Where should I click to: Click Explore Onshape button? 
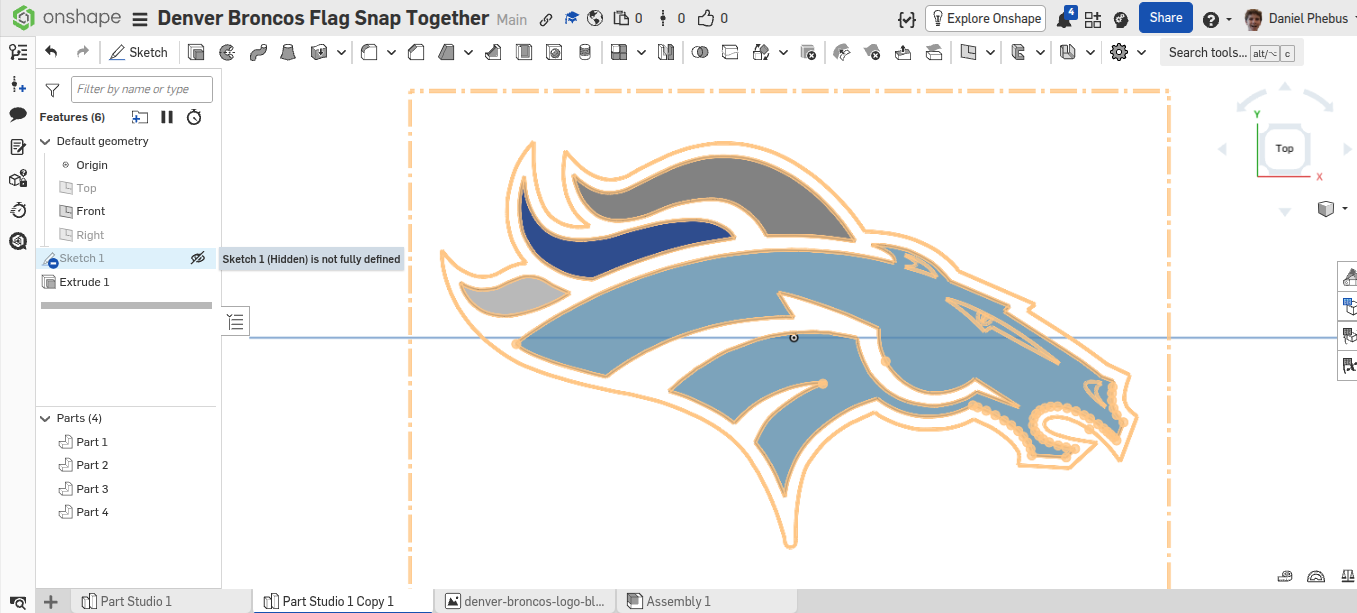(x=985, y=18)
